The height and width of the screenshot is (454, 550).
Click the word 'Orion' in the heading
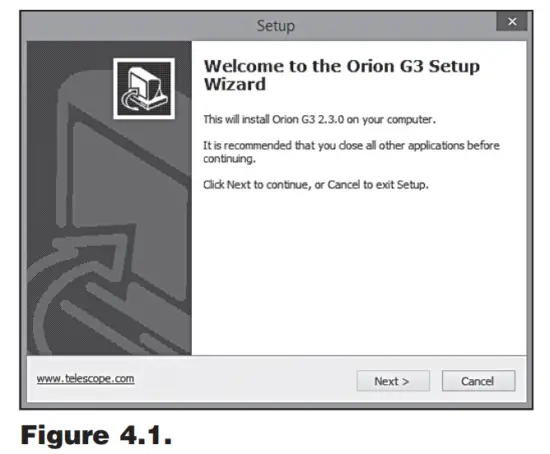pos(370,66)
